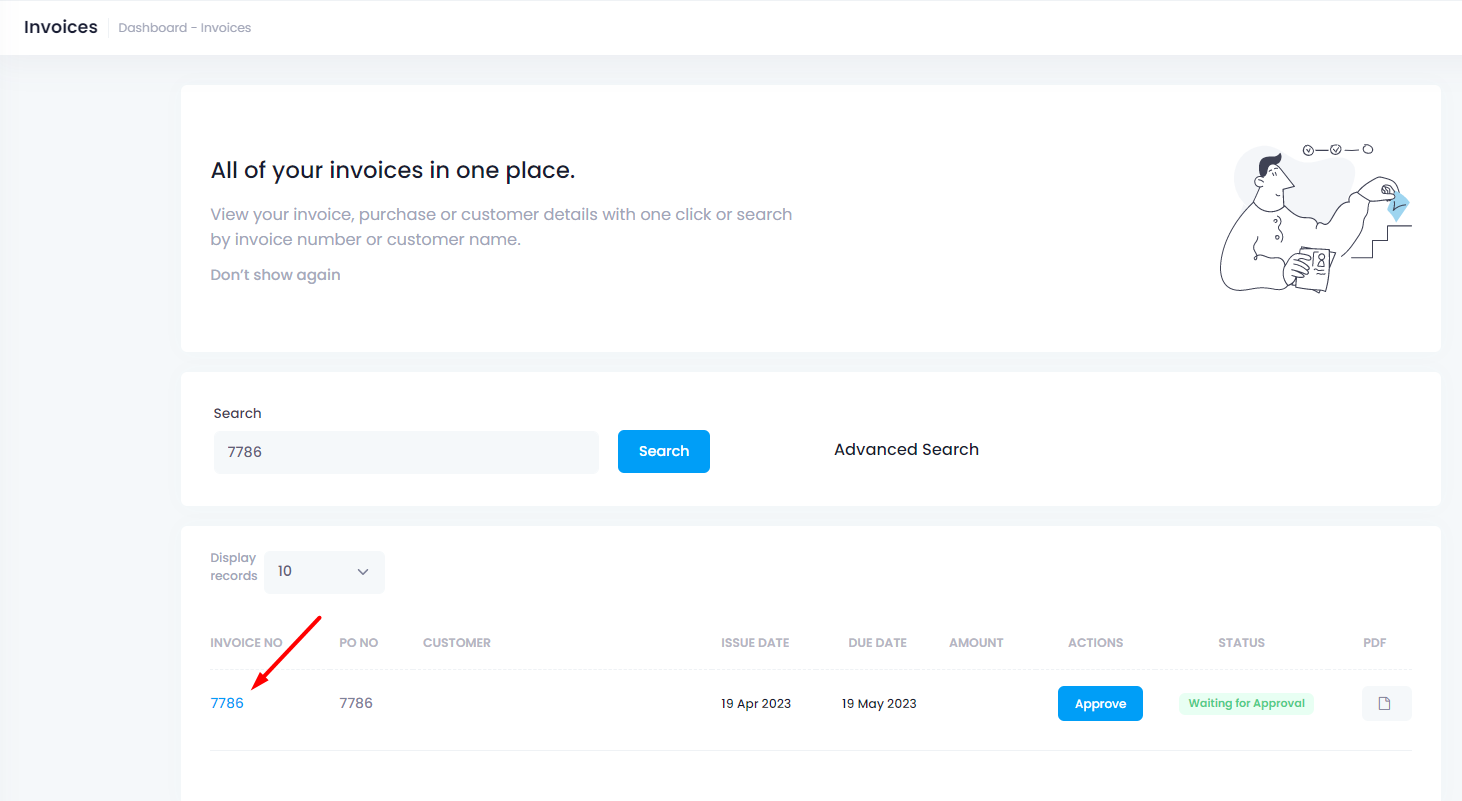Click the Invoices page title

61,27
